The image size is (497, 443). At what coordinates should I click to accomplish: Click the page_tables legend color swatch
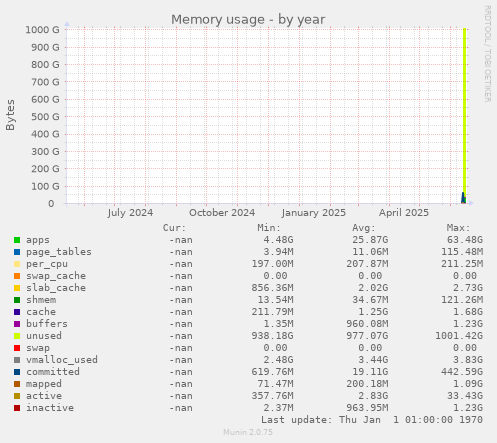(17, 252)
